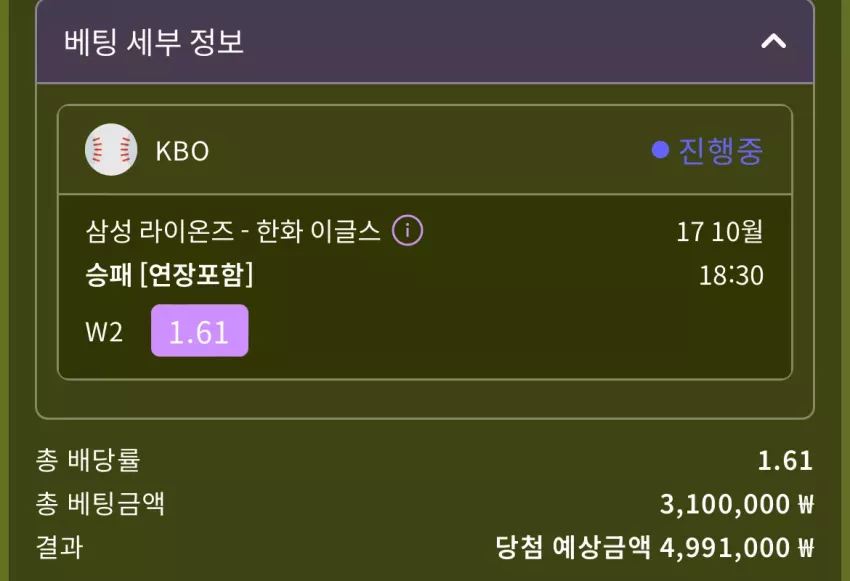Click the 진행중 status label
The image size is (850, 581).
coord(720,150)
